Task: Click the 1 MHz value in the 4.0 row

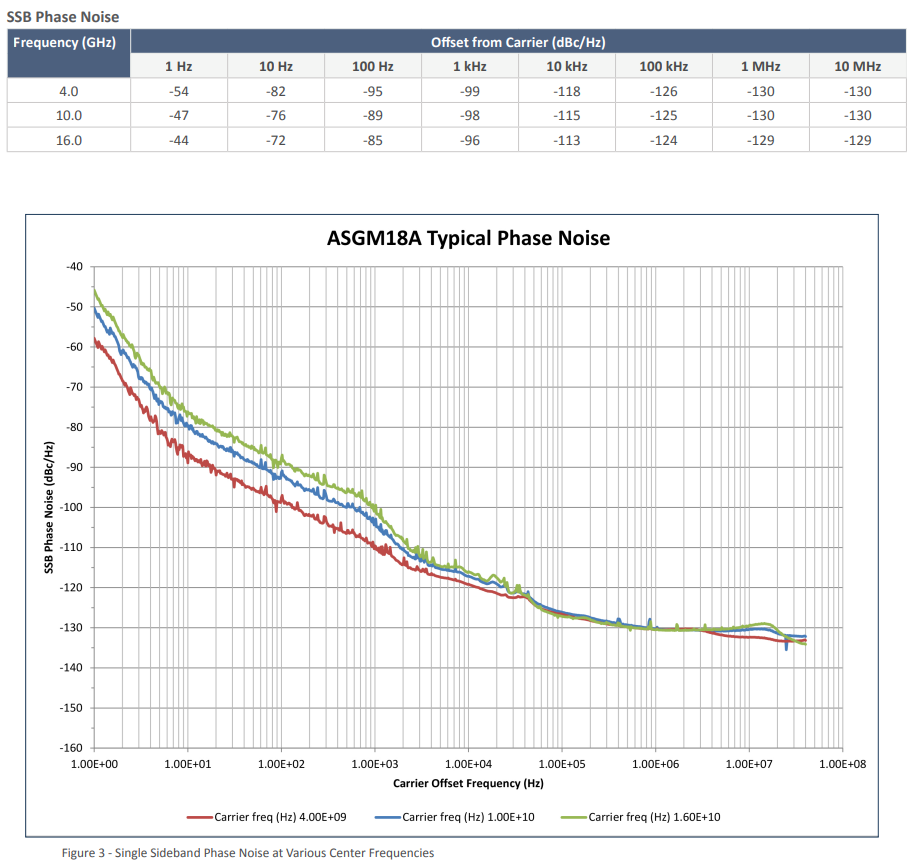Action: (761, 92)
